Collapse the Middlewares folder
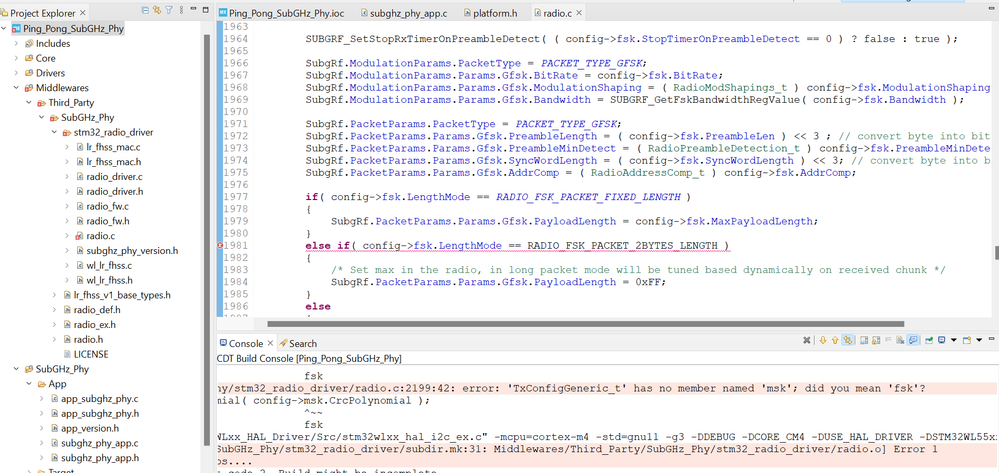999x473 pixels. (17, 88)
